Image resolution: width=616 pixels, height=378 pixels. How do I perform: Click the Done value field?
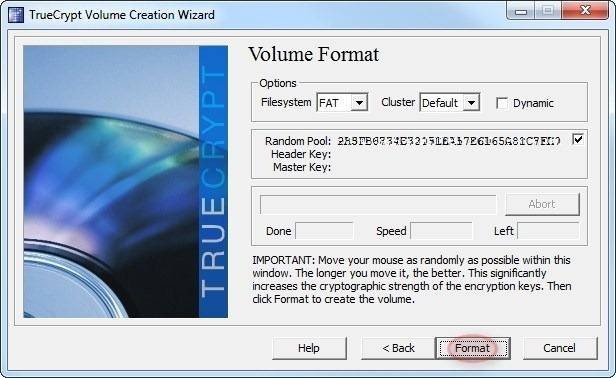324,231
